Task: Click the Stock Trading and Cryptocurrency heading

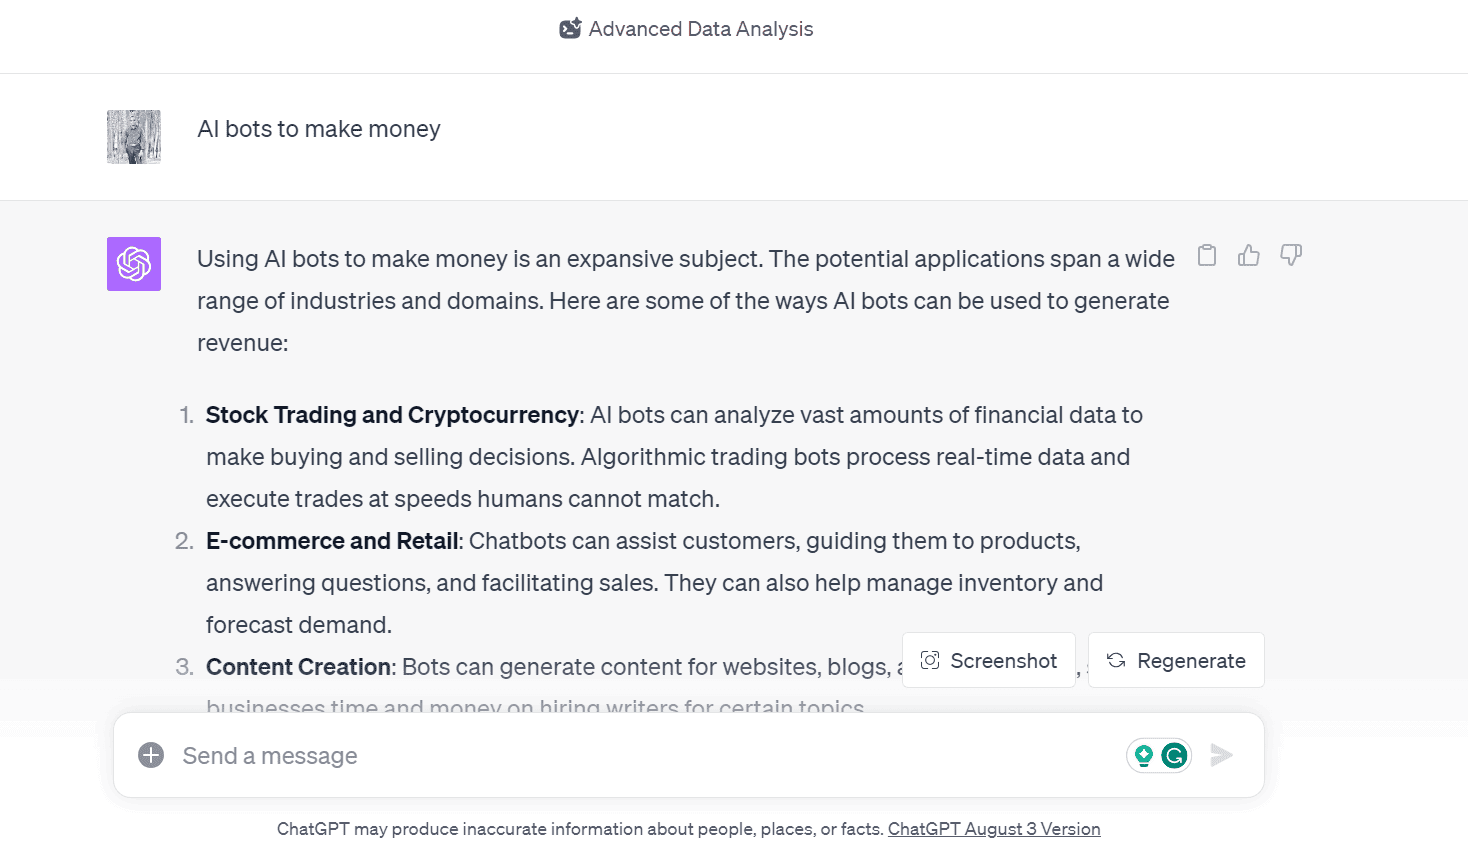Action: click(x=392, y=415)
